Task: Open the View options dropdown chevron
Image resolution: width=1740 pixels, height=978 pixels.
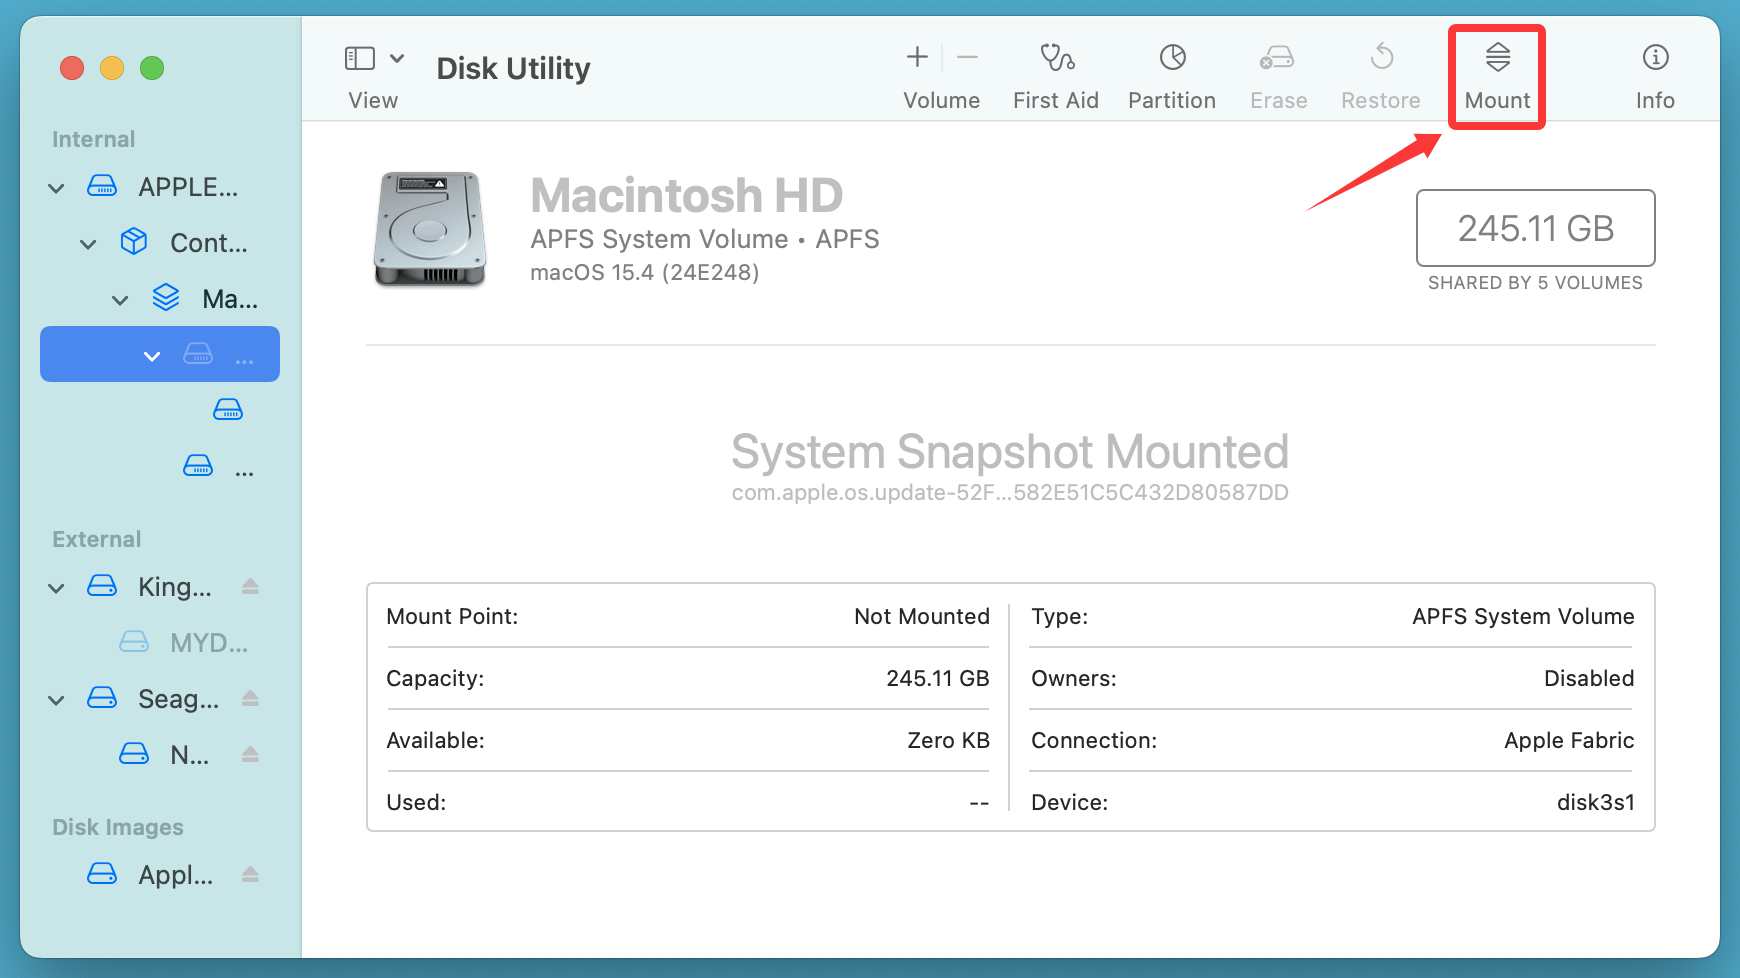Action: click(396, 57)
